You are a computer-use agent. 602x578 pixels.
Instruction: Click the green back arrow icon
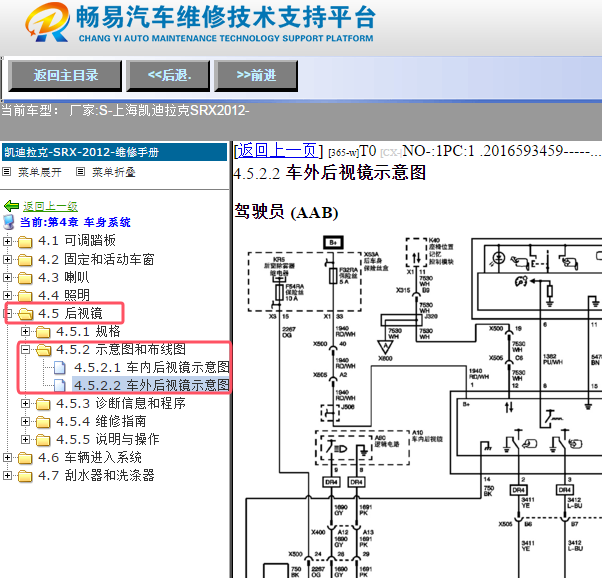[12, 206]
